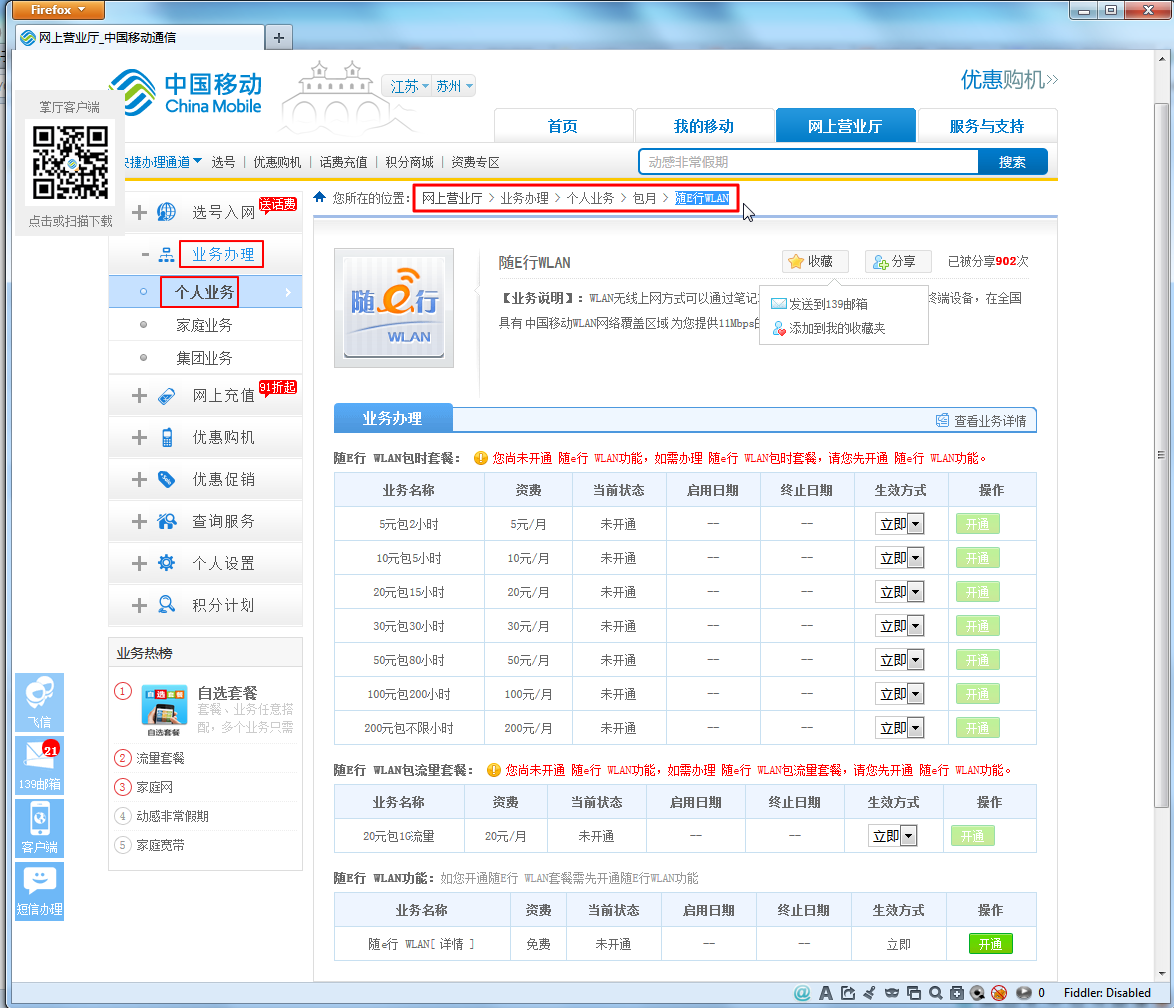Open 生效方式 dropdown for 50元包80小时
Image resolution: width=1174 pixels, height=1008 pixels.
tap(899, 661)
